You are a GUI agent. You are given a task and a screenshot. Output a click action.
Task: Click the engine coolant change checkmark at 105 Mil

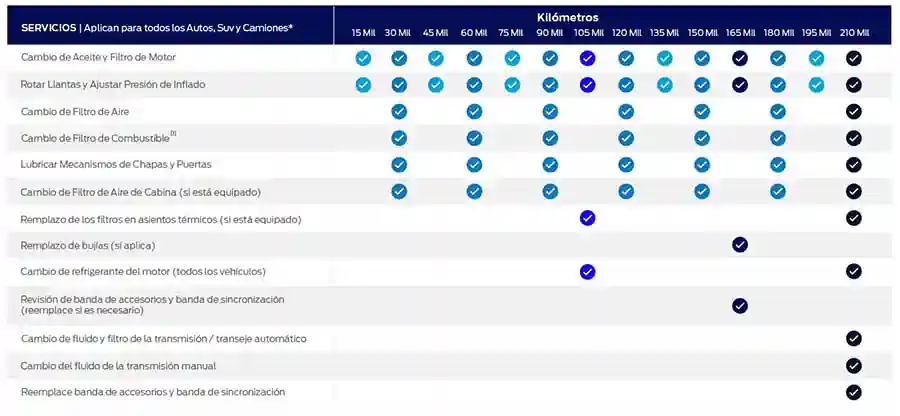point(588,271)
